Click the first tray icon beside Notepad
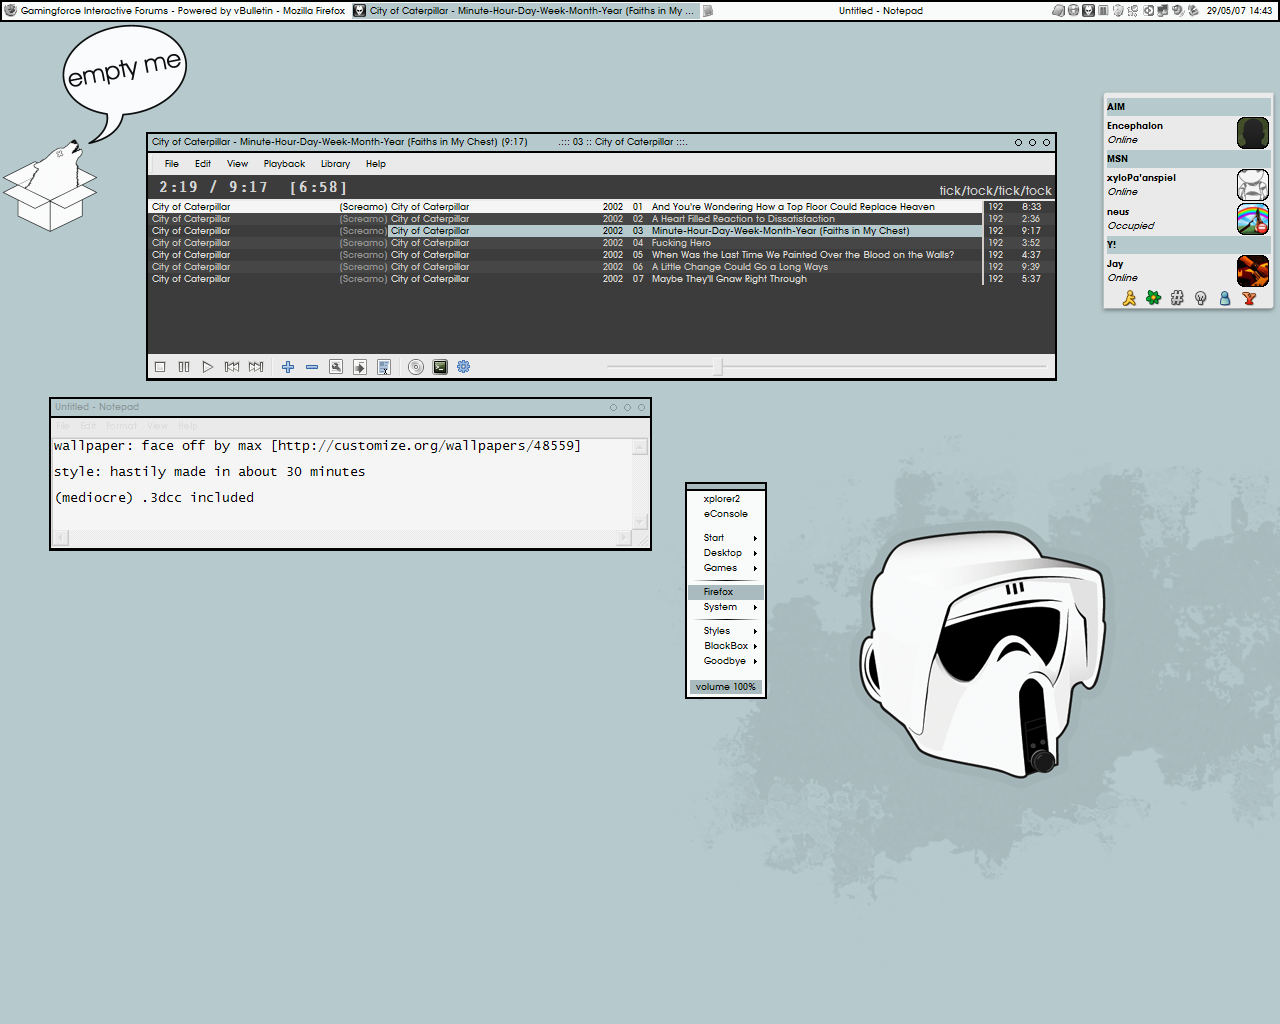The image size is (1280, 1024). point(1058,10)
